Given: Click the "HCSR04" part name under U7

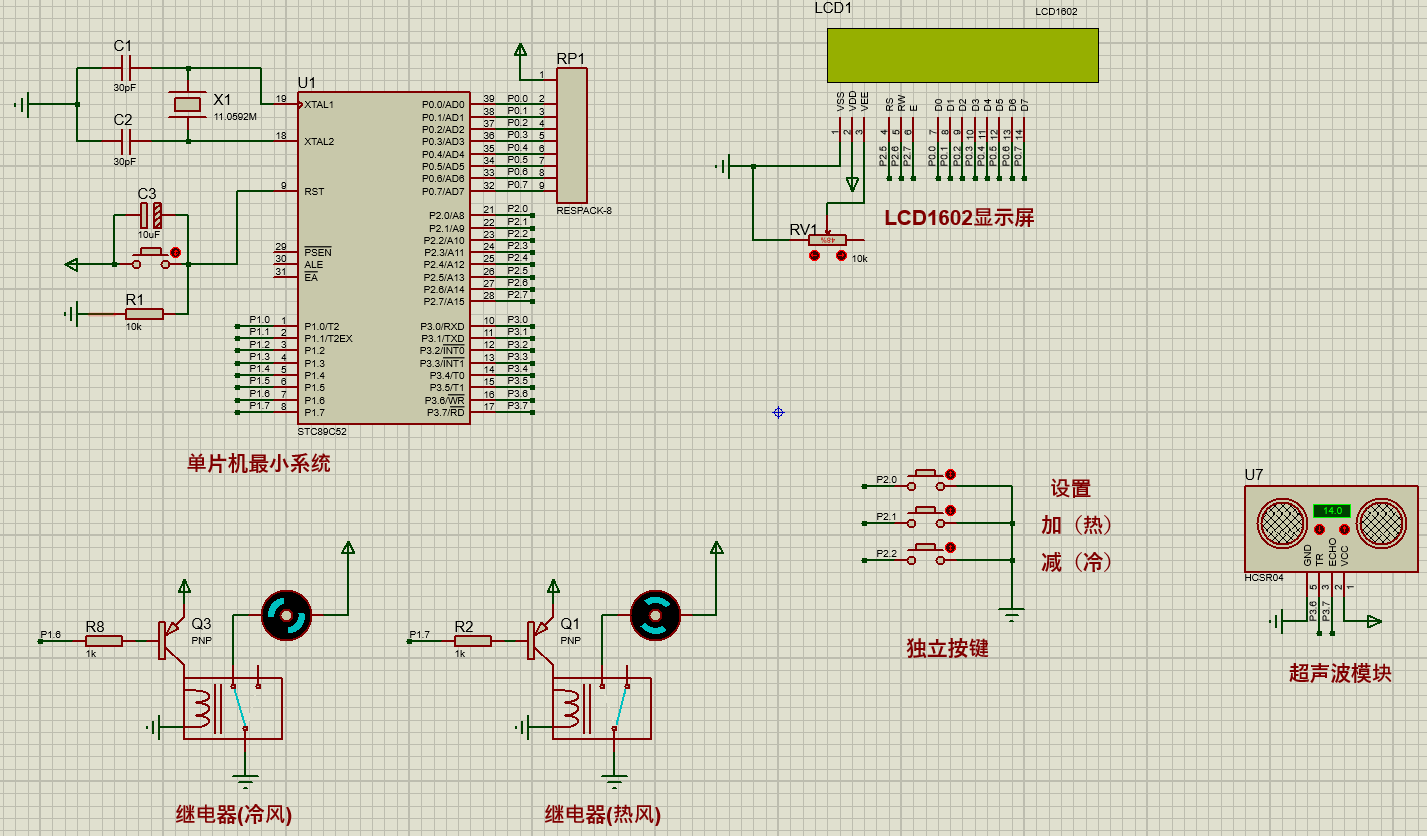Looking at the screenshot, I should point(1264,578).
